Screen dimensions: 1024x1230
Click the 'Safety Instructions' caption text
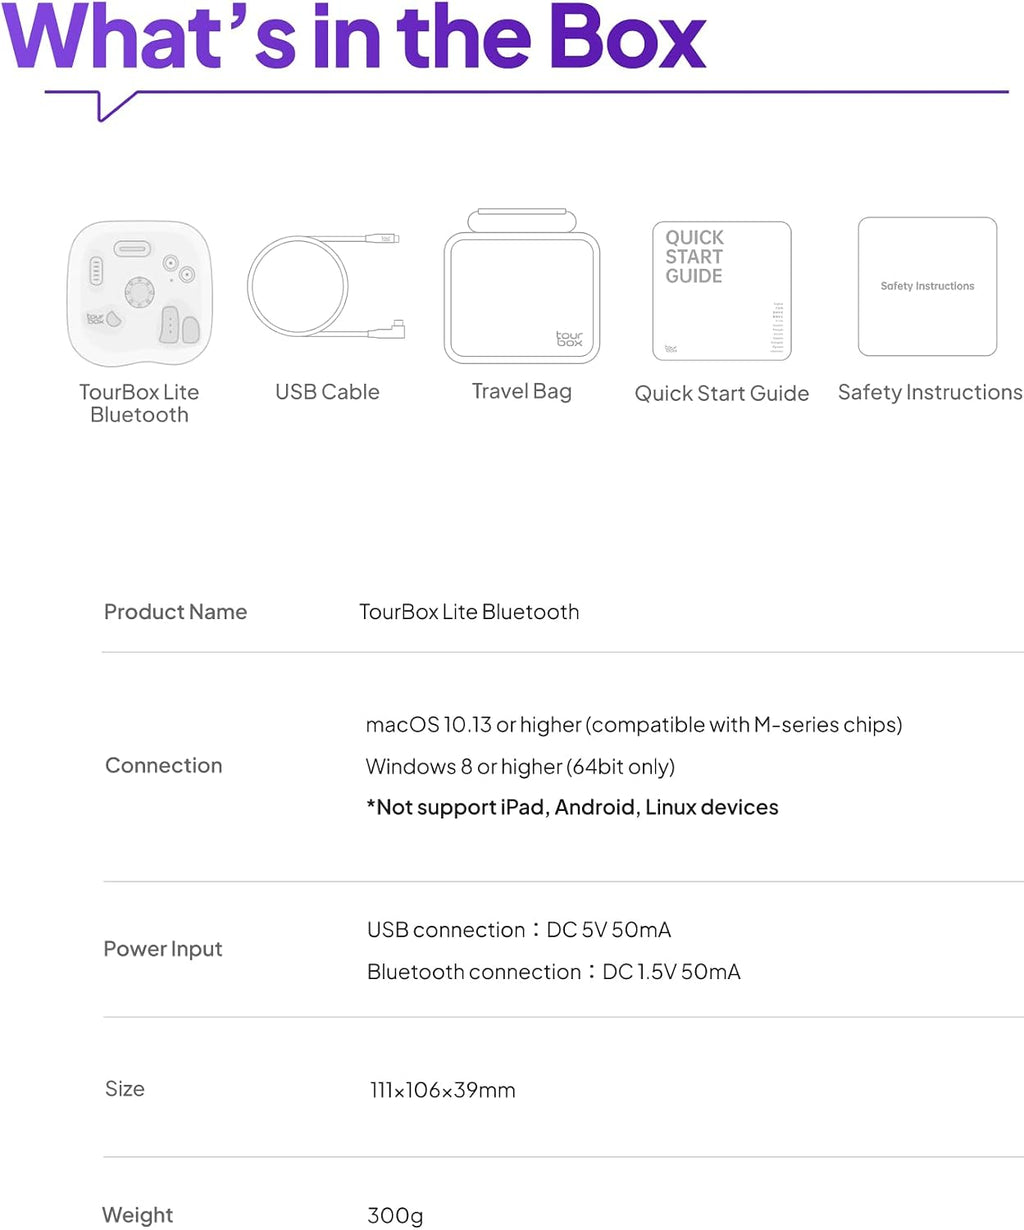coord(930,393)
